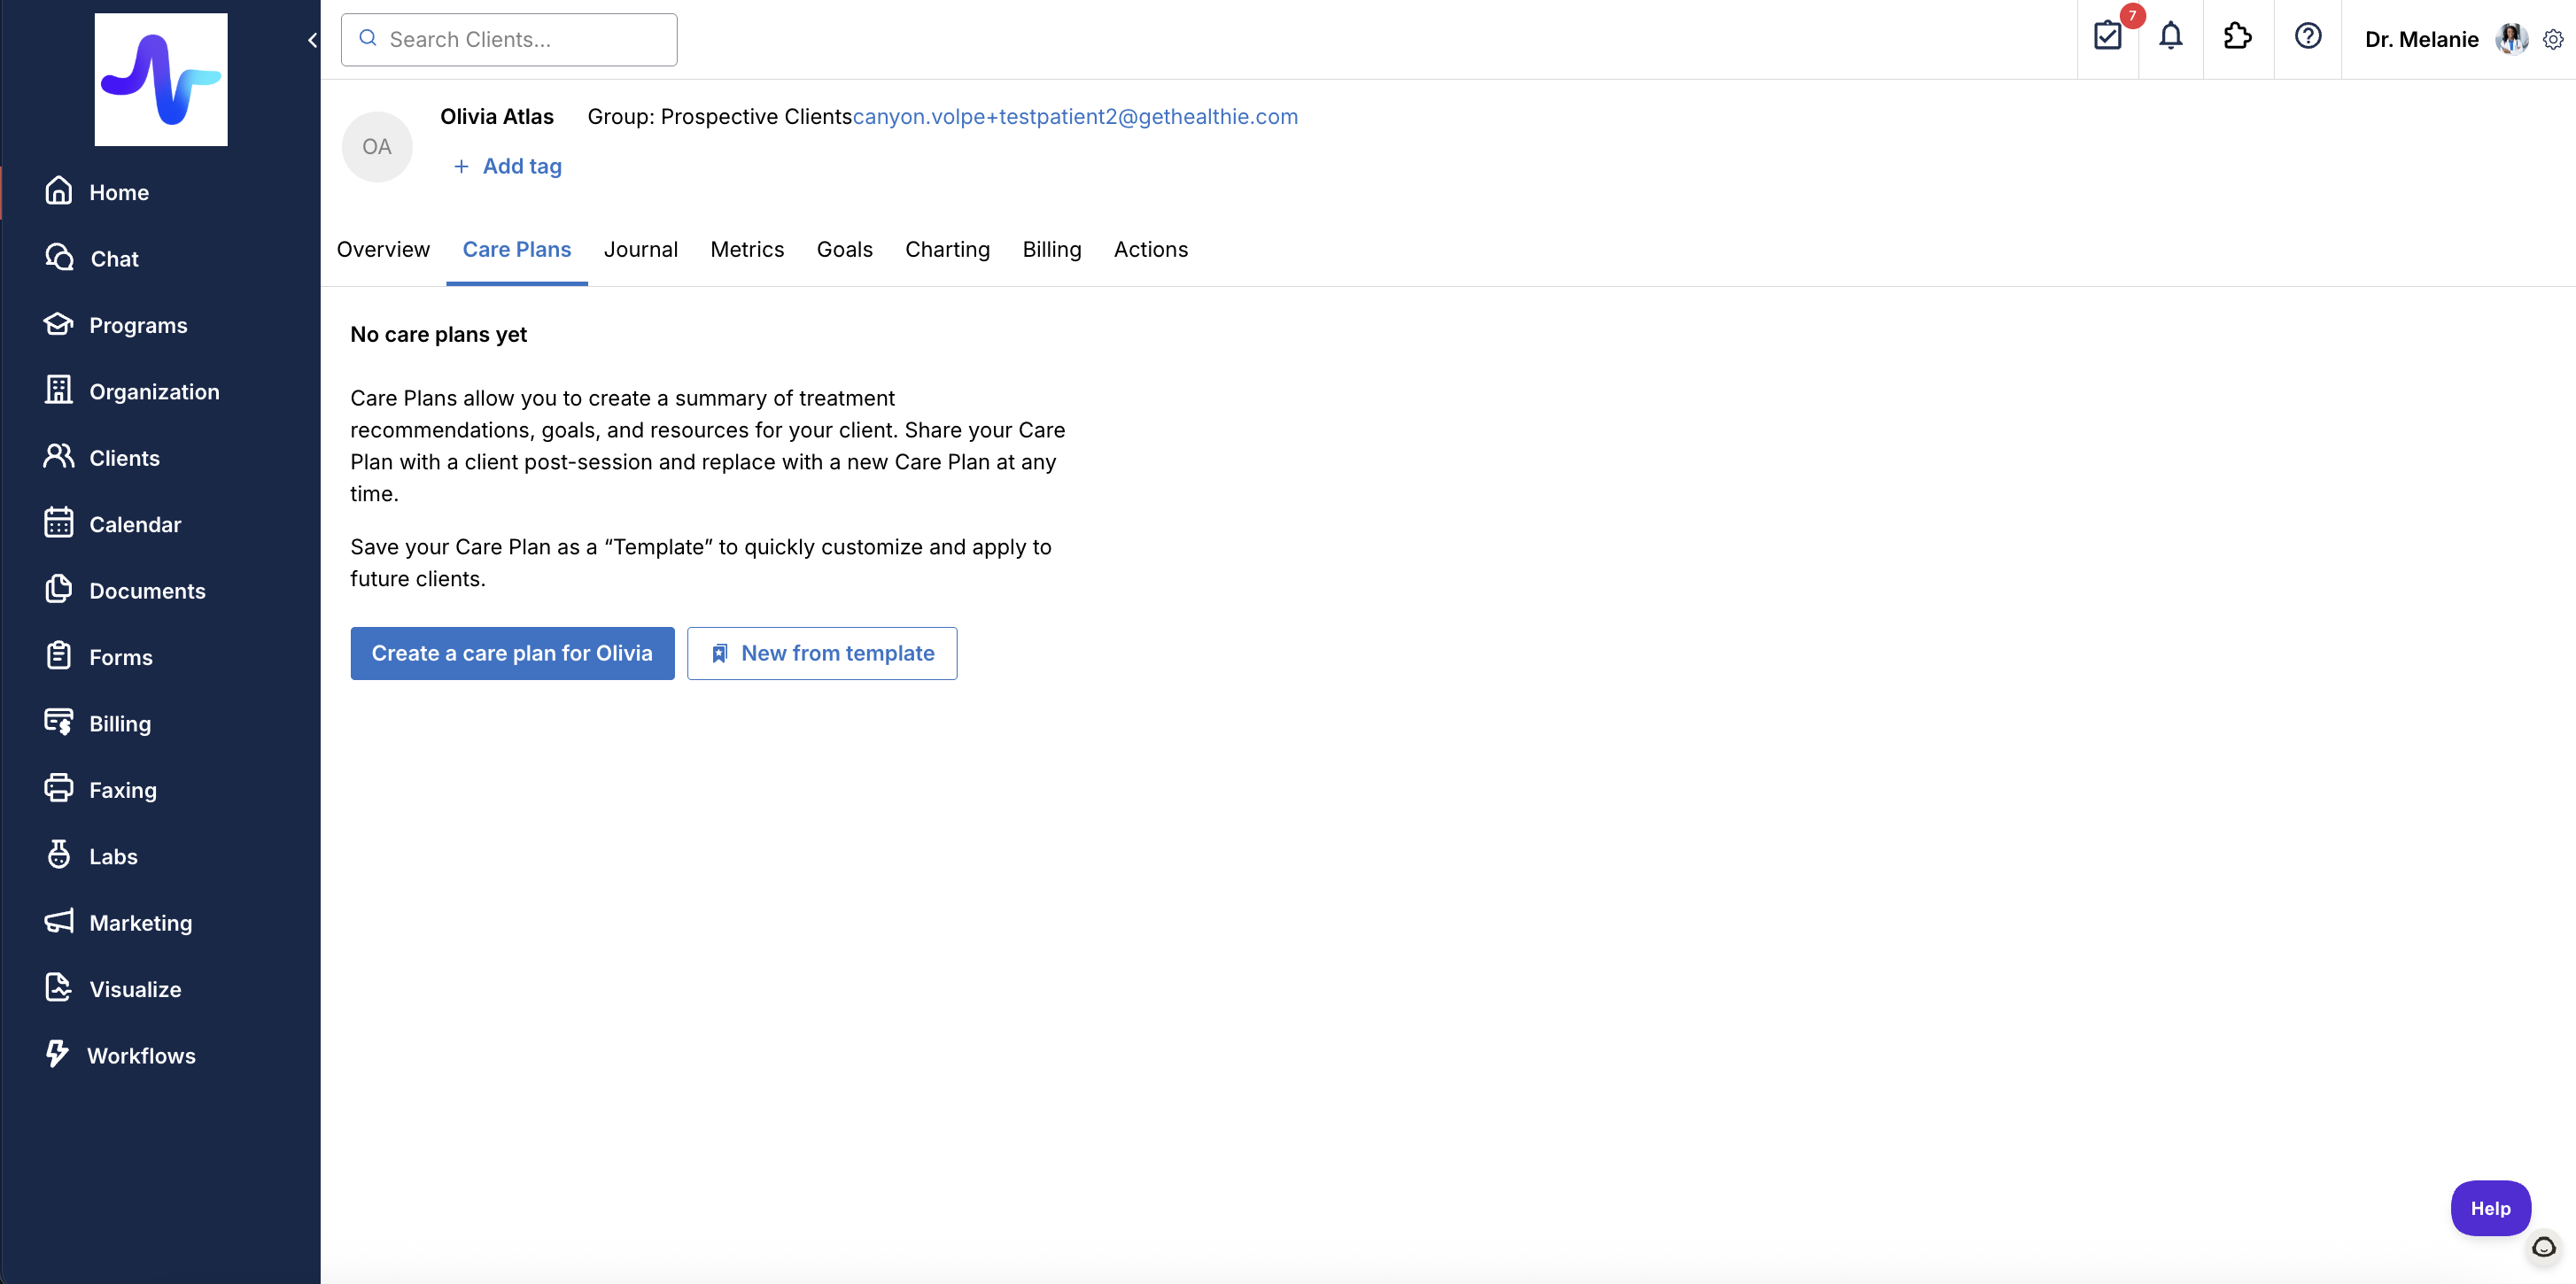Switch to the Overview tab
The width and height of the screenshot is (2576, 1284).
pyautogui.click(x=383, y=249)
